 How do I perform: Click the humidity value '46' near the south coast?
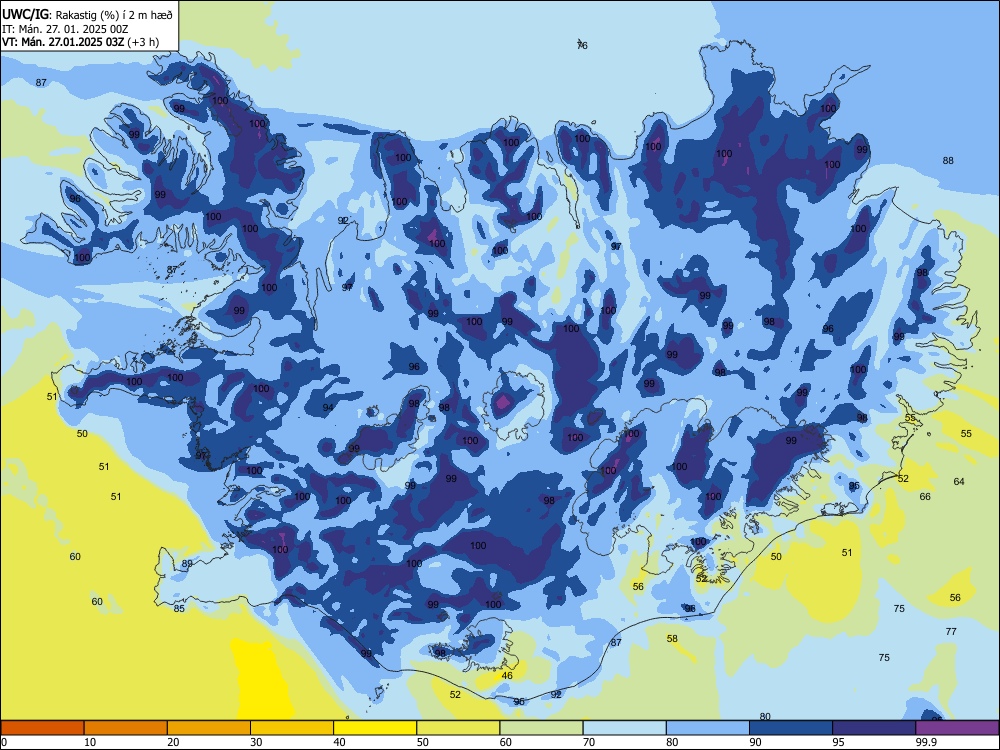(x=507, y=675)
